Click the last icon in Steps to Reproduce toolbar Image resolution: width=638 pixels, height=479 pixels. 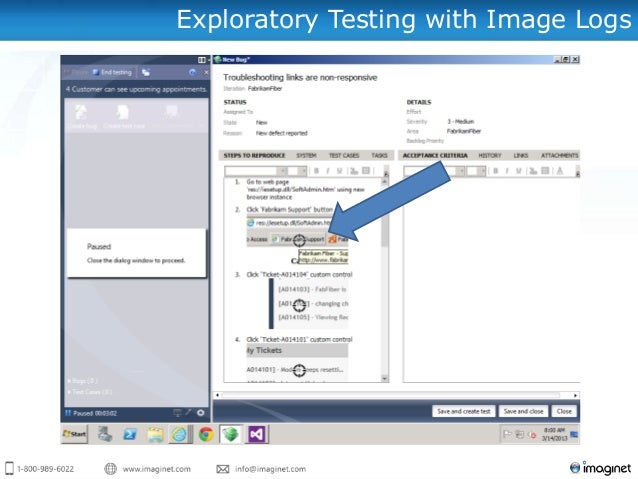click(x=366, y=171)
